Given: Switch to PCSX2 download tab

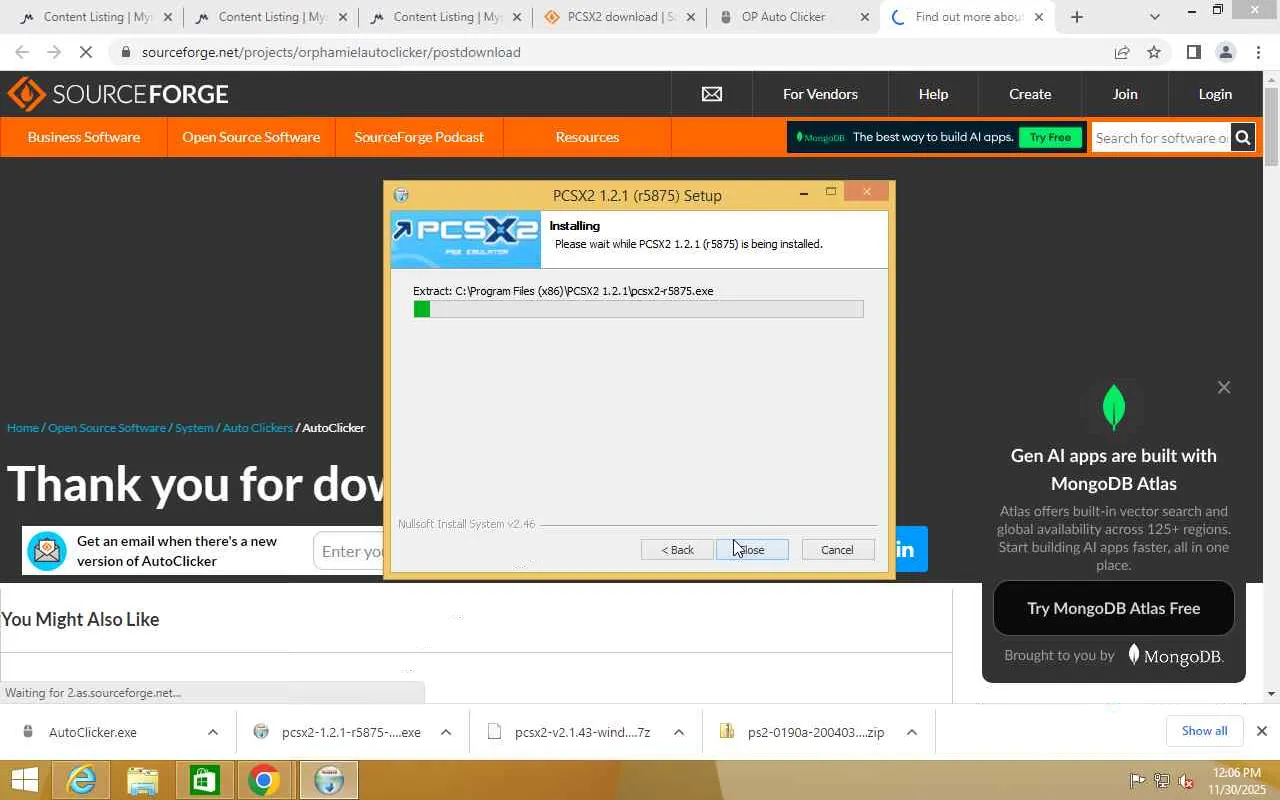Looking at the screenshot, I should point(619,17).
